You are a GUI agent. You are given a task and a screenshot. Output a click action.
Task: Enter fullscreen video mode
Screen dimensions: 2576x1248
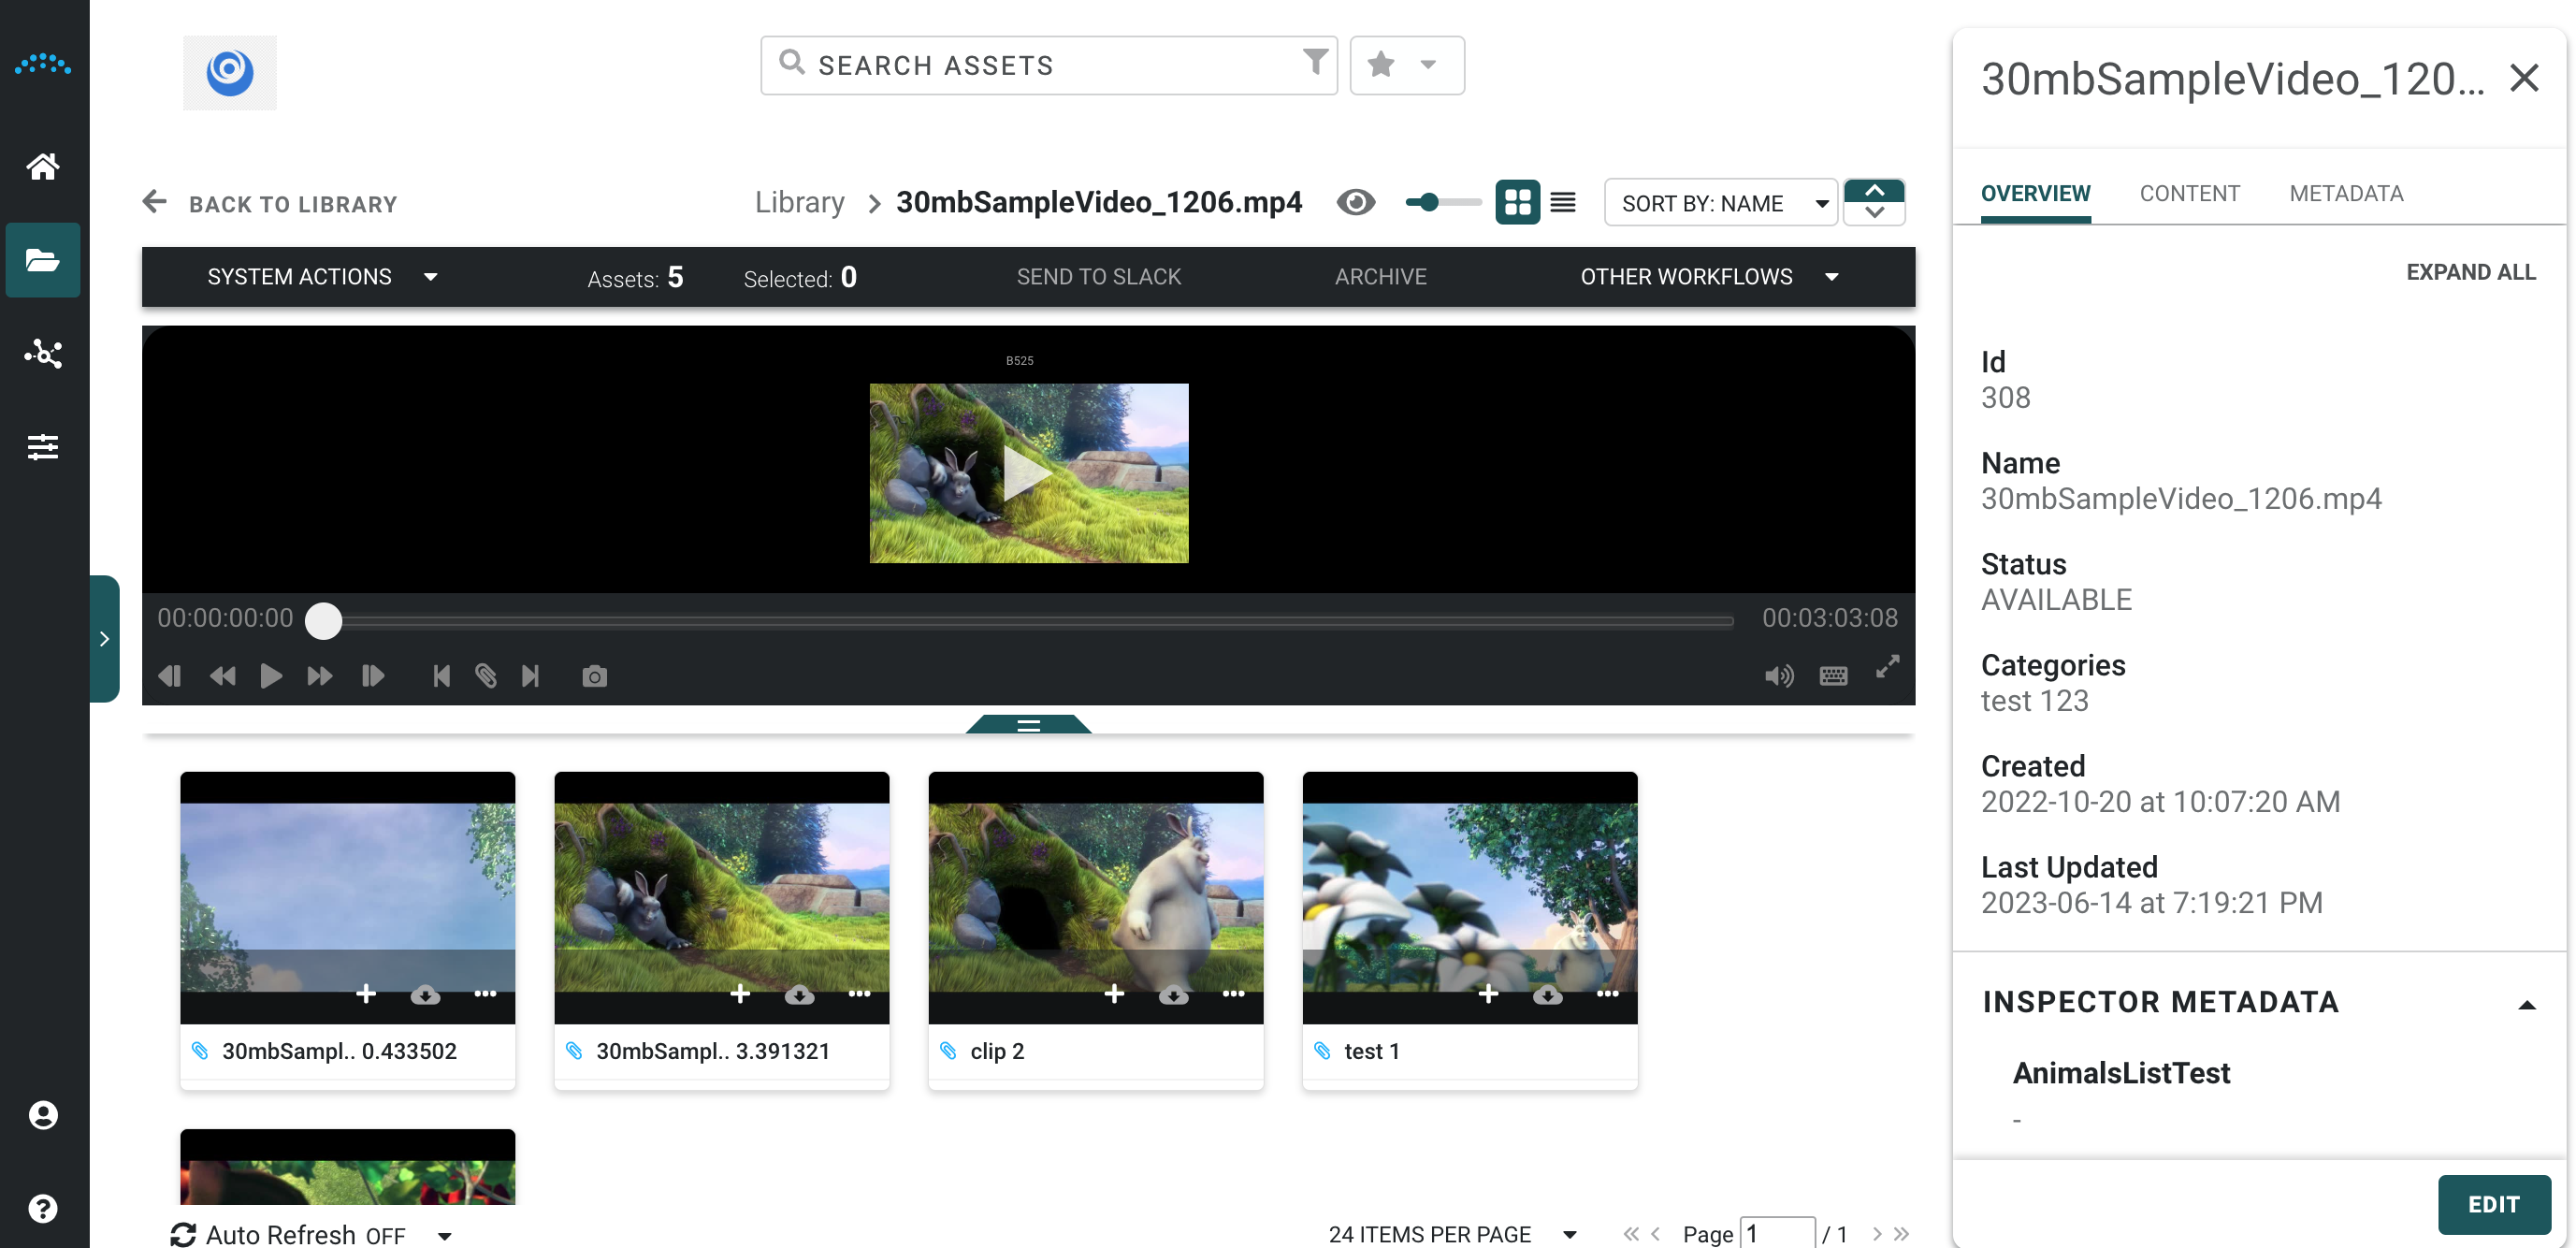1887,667
